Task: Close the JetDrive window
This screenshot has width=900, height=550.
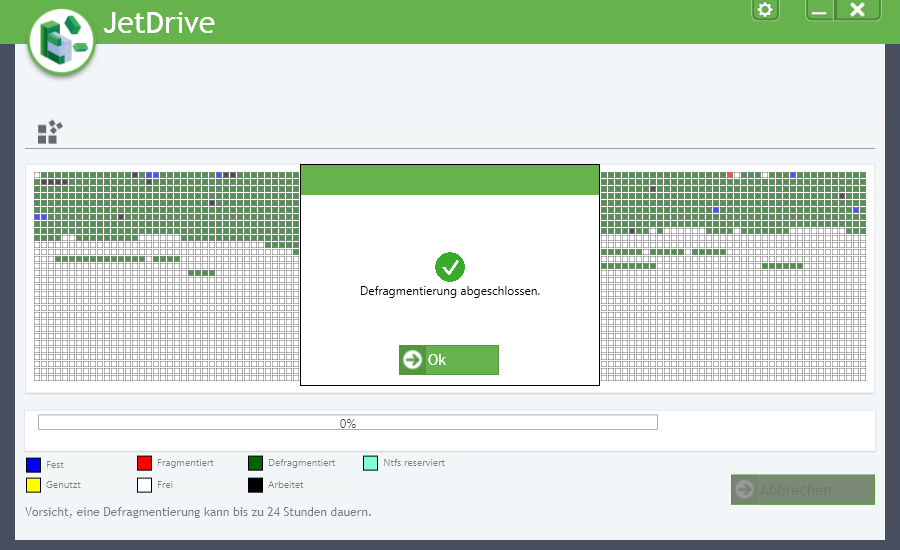Action: 857,10
